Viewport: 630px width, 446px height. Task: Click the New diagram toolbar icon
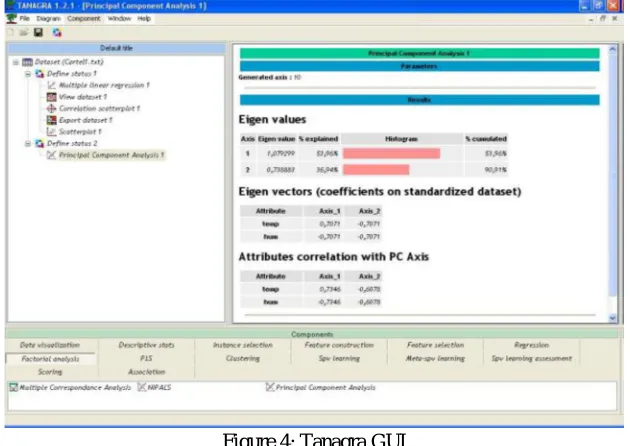11,33
